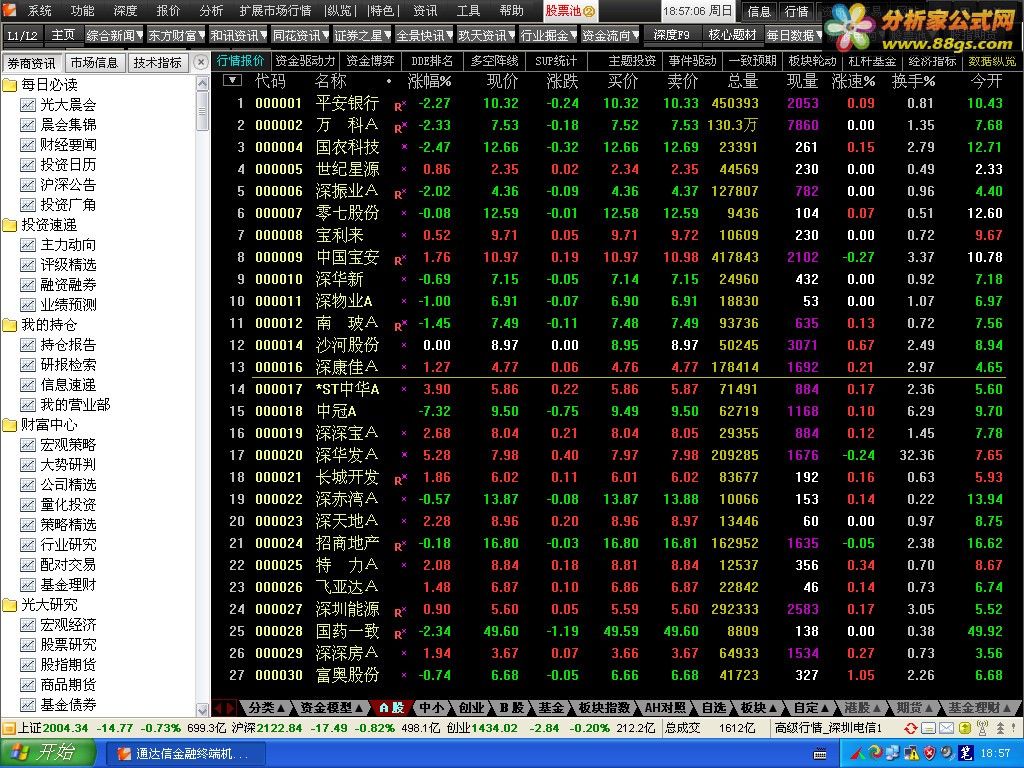Select the AH对照 bottom tab
This screenshot has width=1024, height=768.
coord(665,707)
